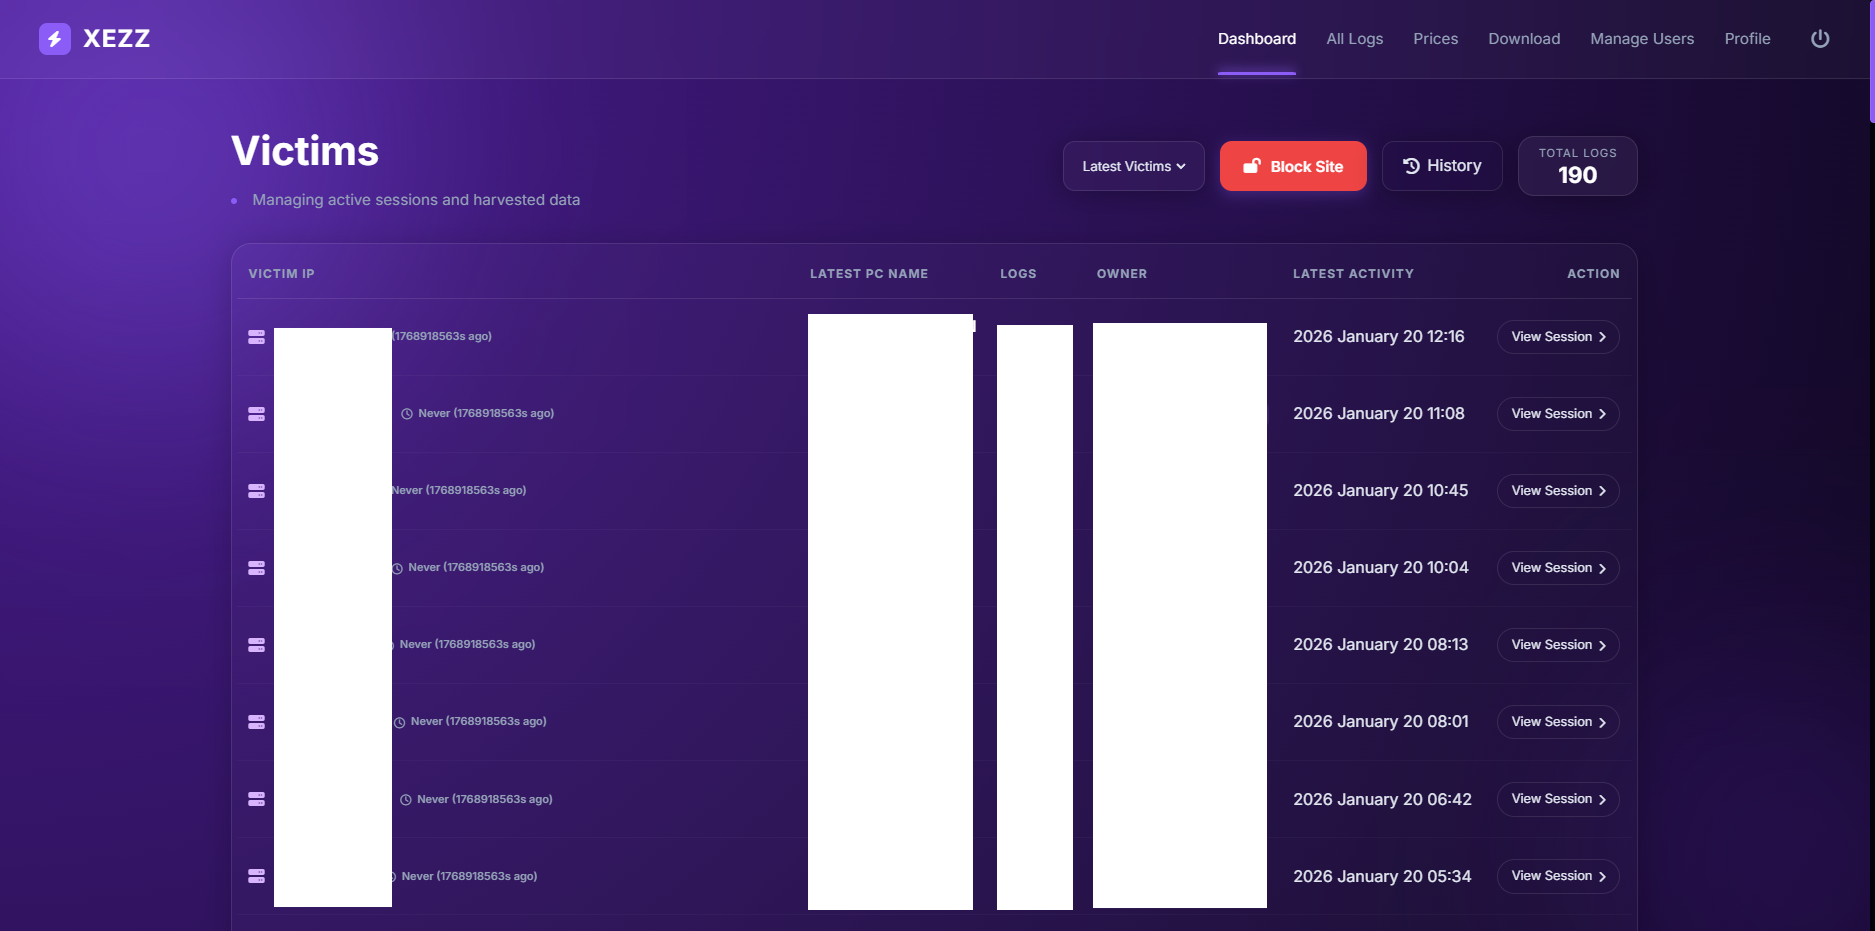Click the power icon in the top bar
This screenshot has height=931, width=1875.
pos(1820,39)
